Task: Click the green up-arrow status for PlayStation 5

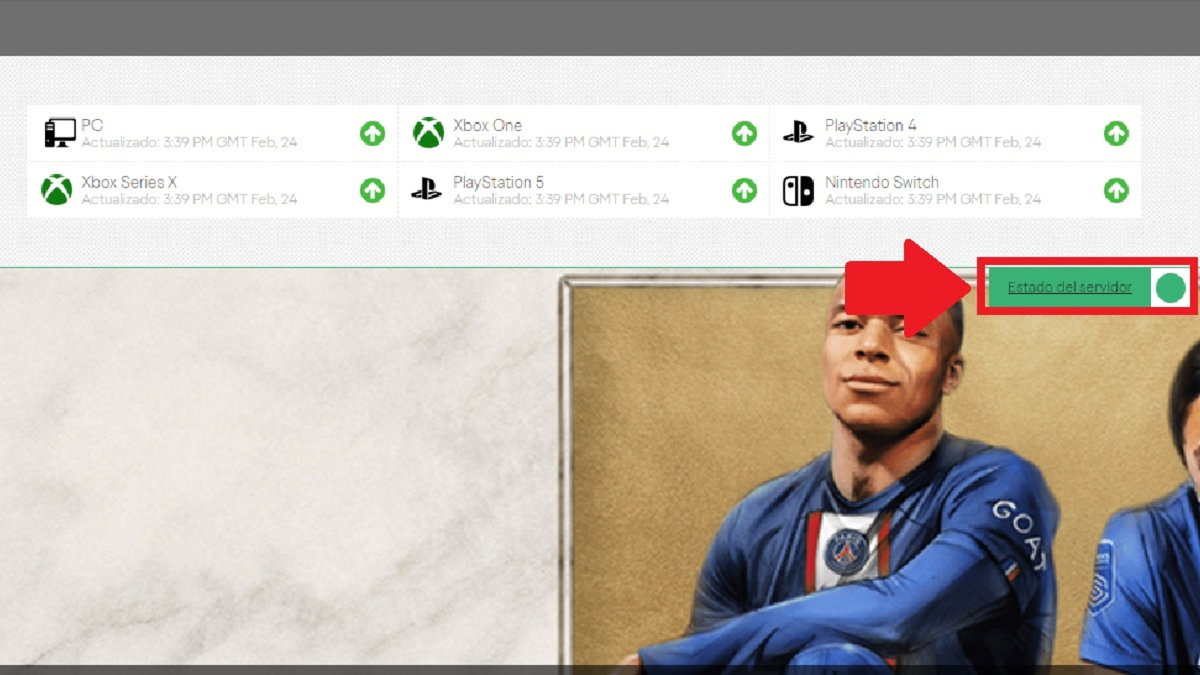Action: (x=744, y=190)
